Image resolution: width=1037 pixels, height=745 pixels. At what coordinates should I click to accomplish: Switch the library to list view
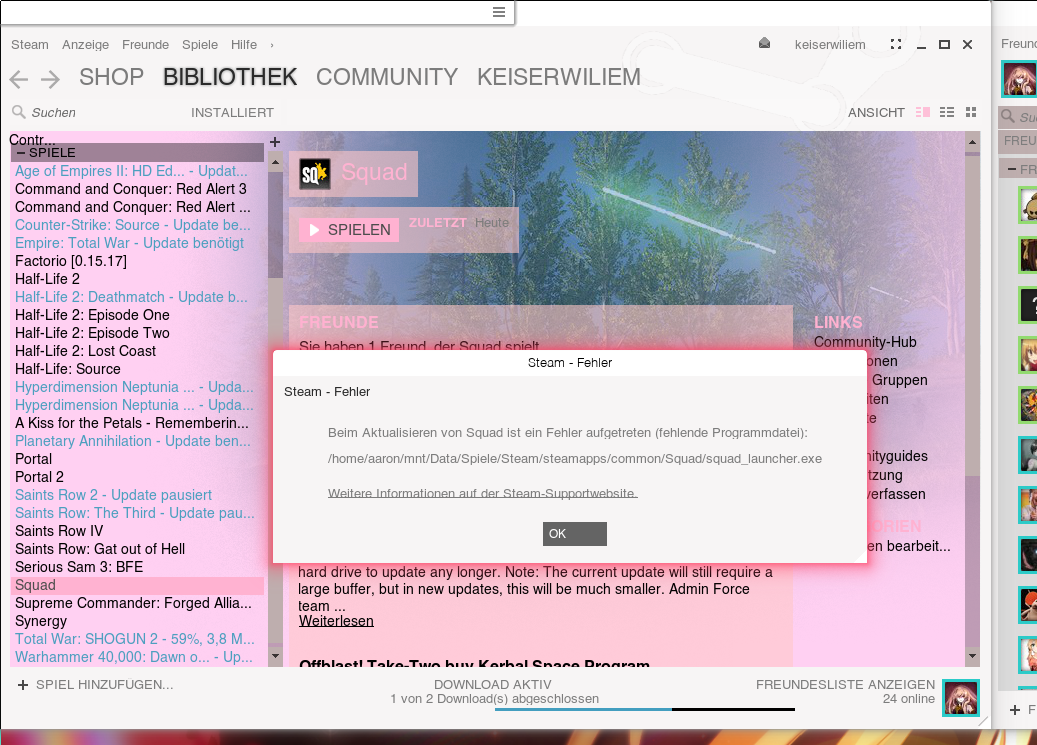(x=947, y=112)
